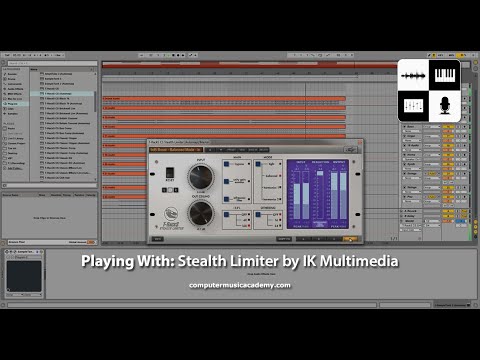Image resolution: width=480 pixels, height=360 pixels.
Task: Cycle the Dithering selector button
Action: pos(258,214)
